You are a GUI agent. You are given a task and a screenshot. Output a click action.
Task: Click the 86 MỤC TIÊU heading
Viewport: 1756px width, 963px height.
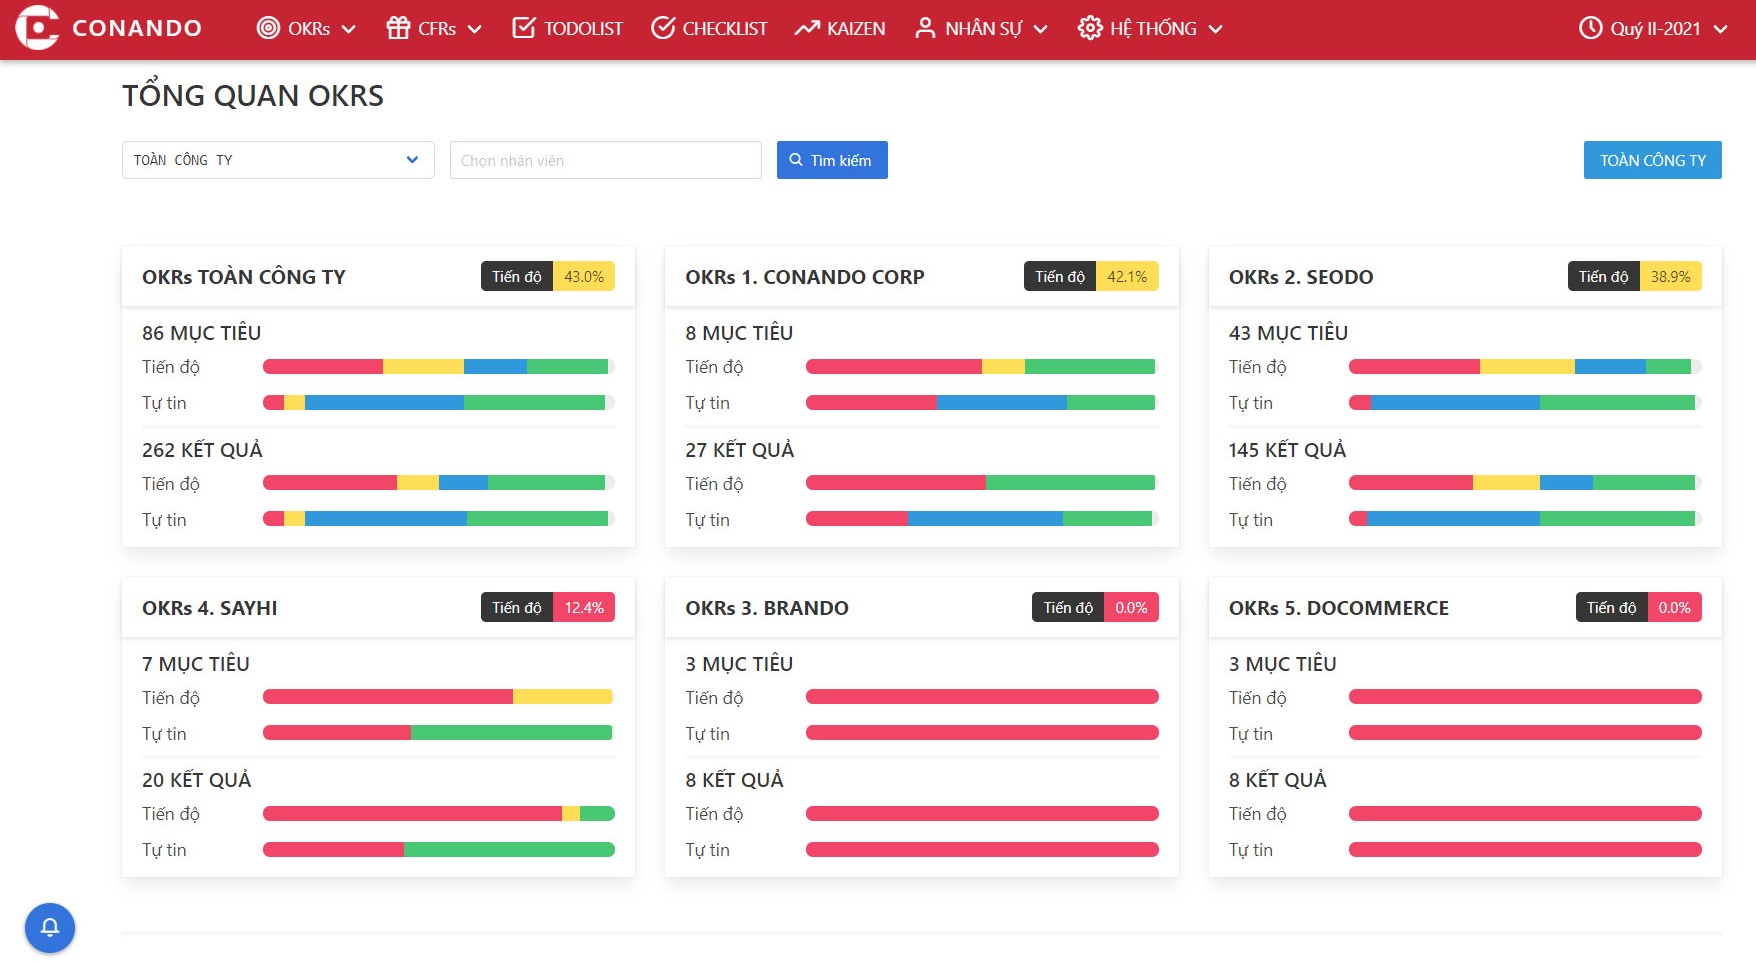[201, 333]
